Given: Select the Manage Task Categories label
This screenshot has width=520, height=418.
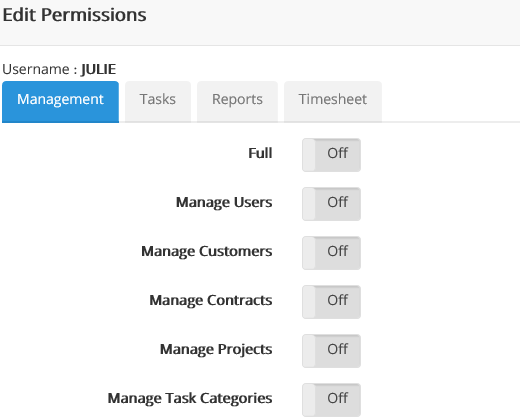Looking at the screenshot, I should (x=190, y=398).
